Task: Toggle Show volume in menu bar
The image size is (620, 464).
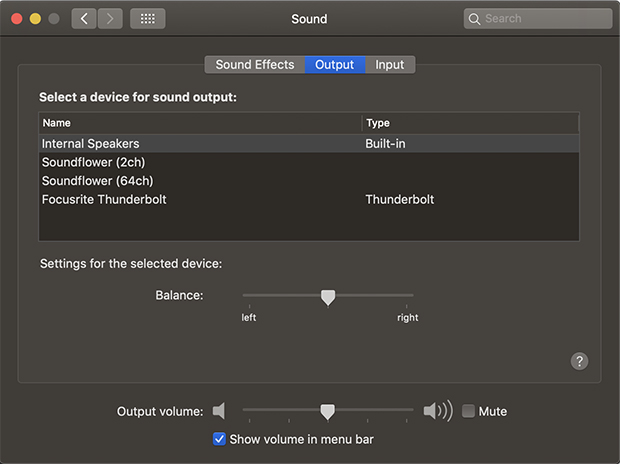Action: click(220, 439)
